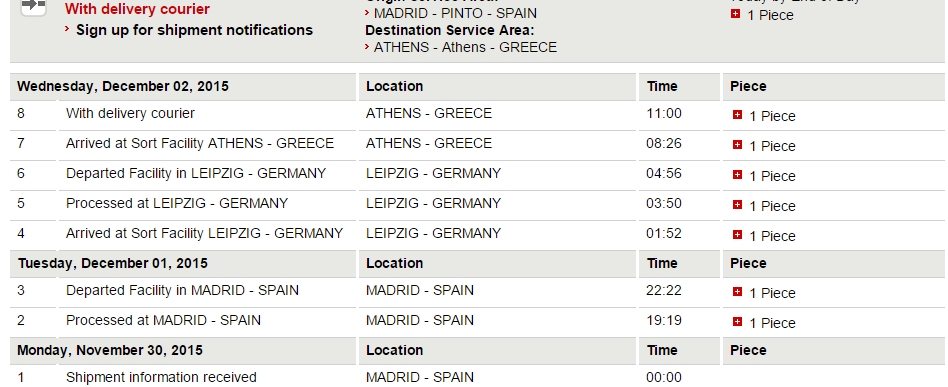The width and height of the screenshot is (948, 387).
Task: Click ATHENS - Athens - GREECE destination area
Action: pos(466,47)
